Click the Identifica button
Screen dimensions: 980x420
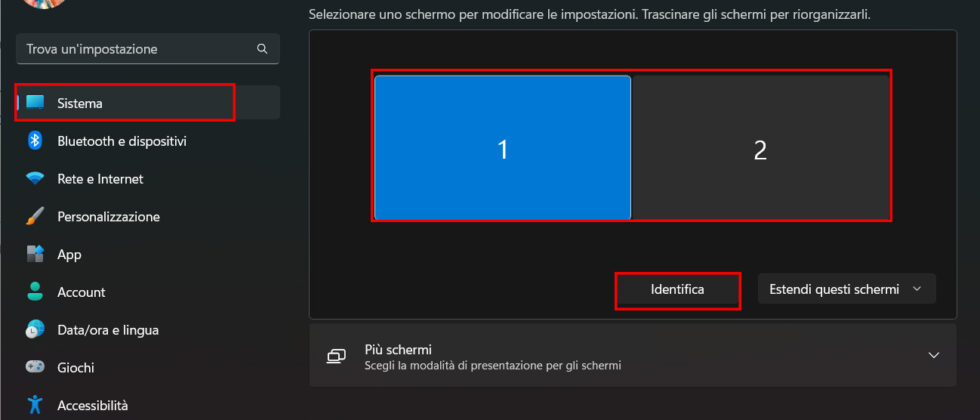(678, 289)
